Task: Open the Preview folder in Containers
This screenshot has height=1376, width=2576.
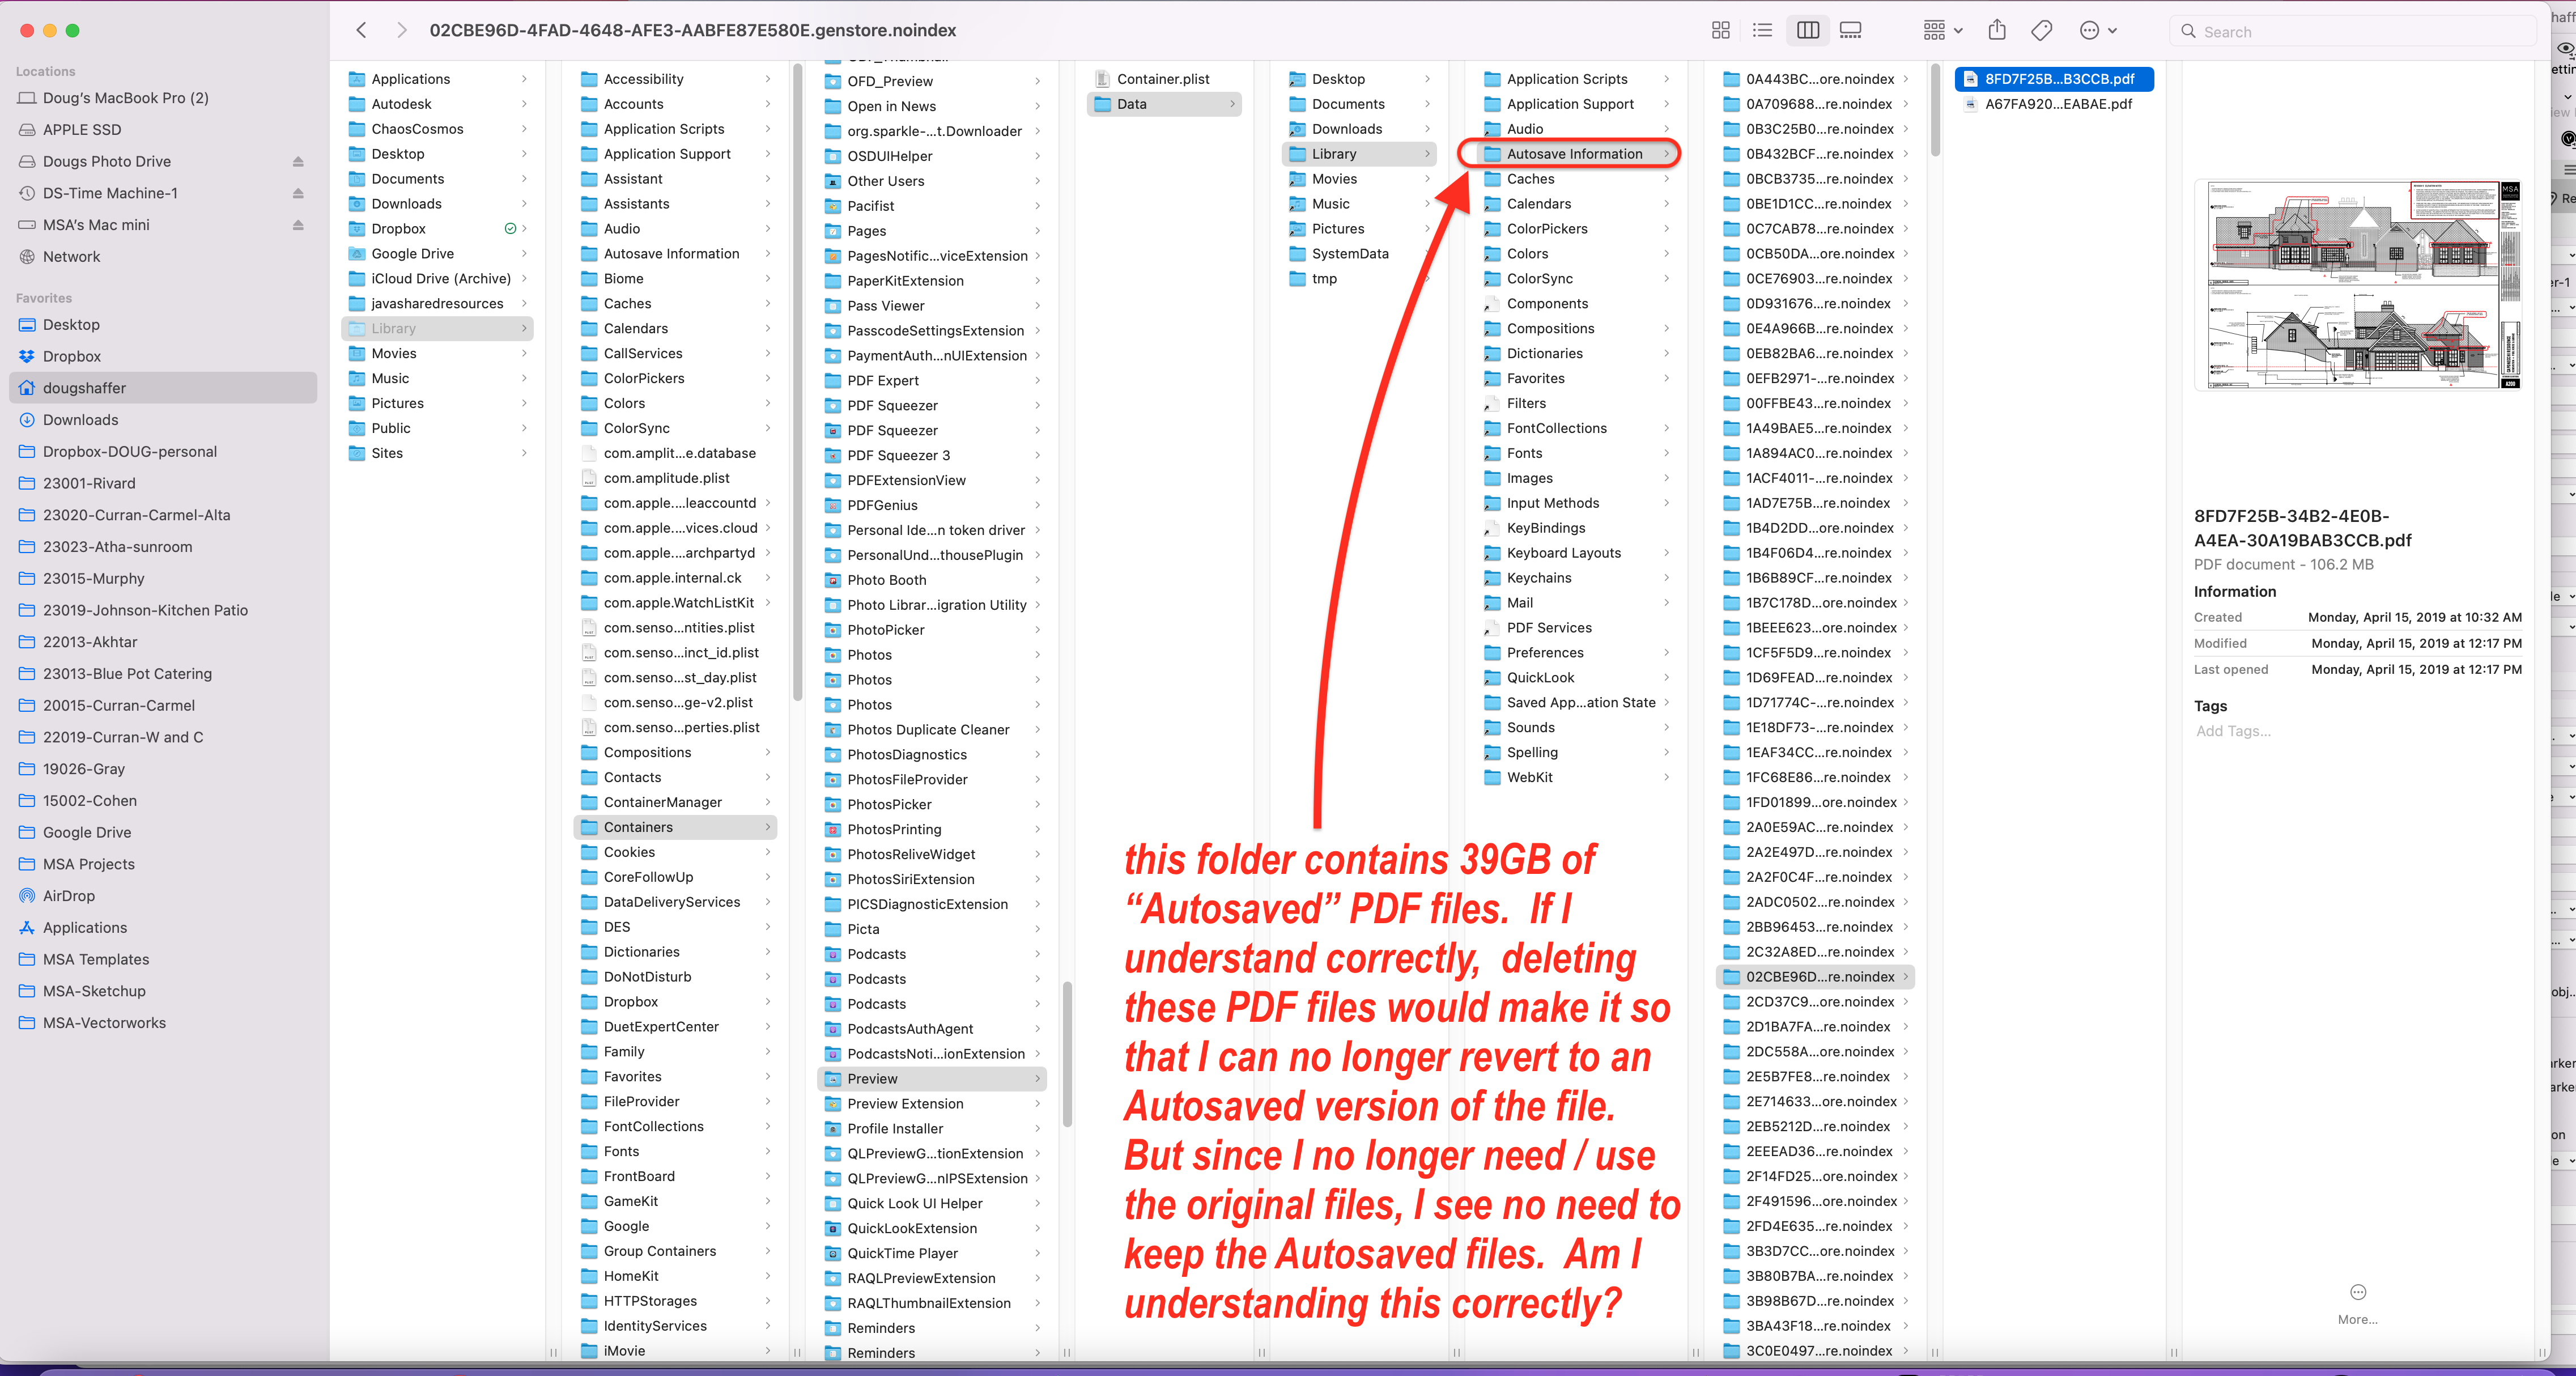Action: (x=872, y=1078)
